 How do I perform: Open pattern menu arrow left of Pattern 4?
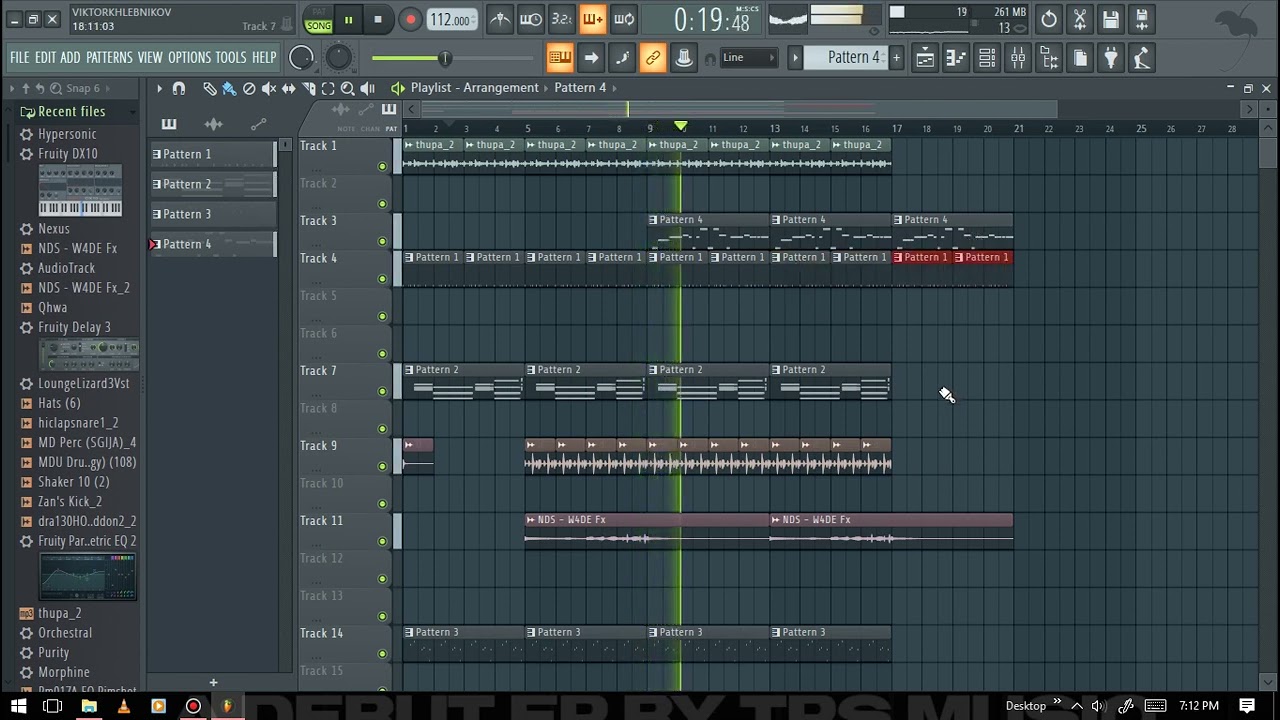tap(795, 58)
